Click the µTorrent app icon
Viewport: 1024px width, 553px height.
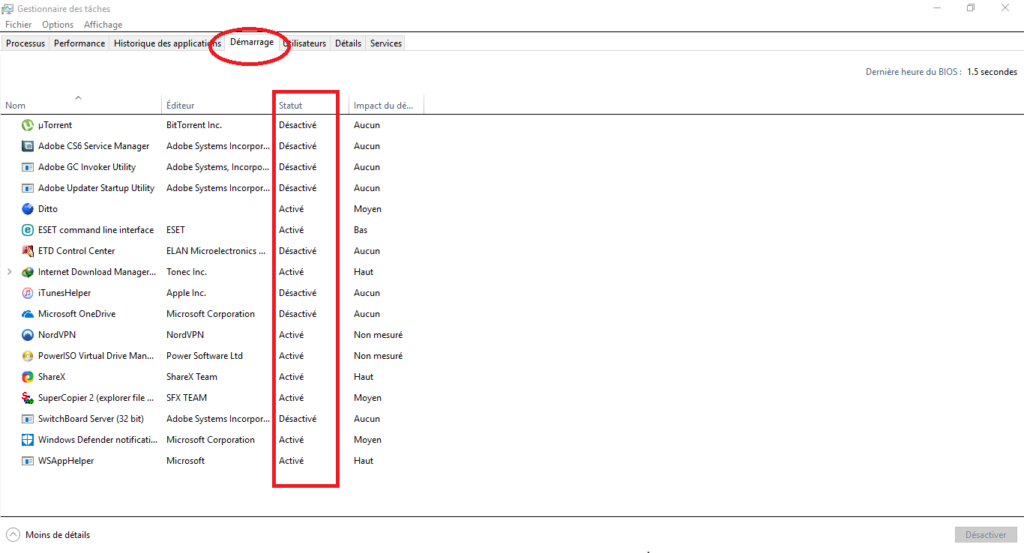tap(27, 125)
